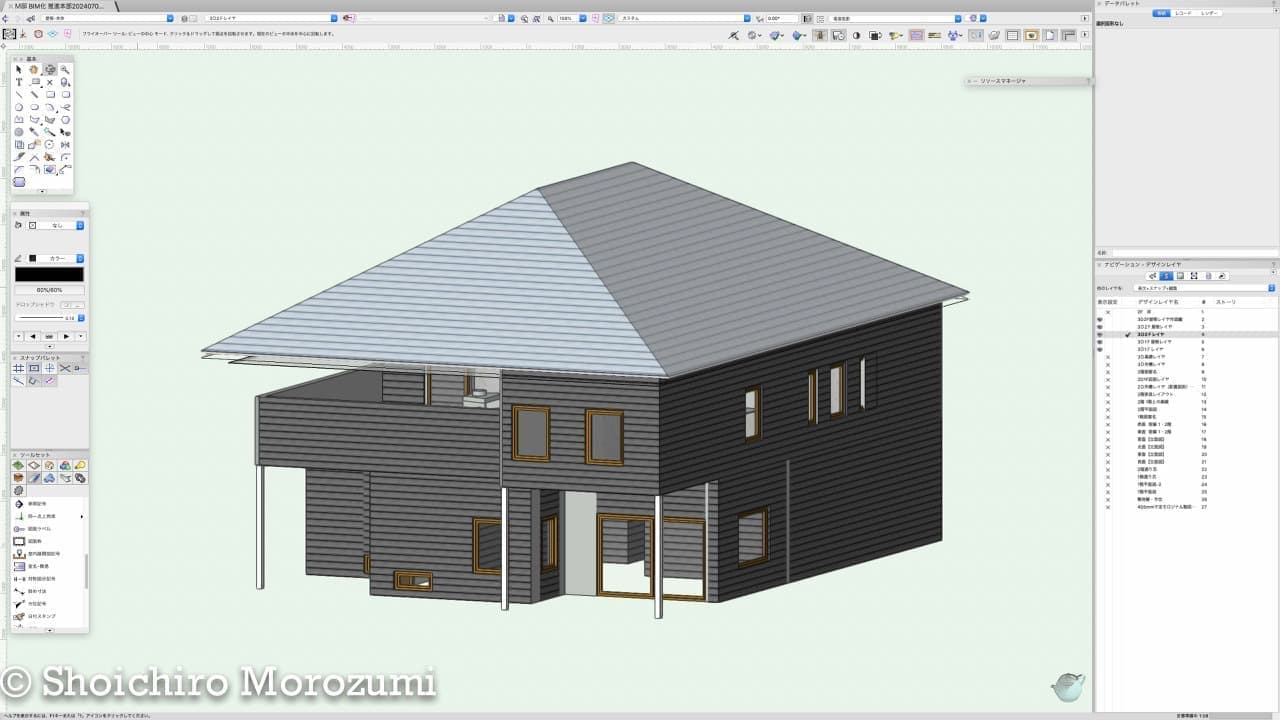Toggle Snap to Object in Snapping palette

pos(34,368)
